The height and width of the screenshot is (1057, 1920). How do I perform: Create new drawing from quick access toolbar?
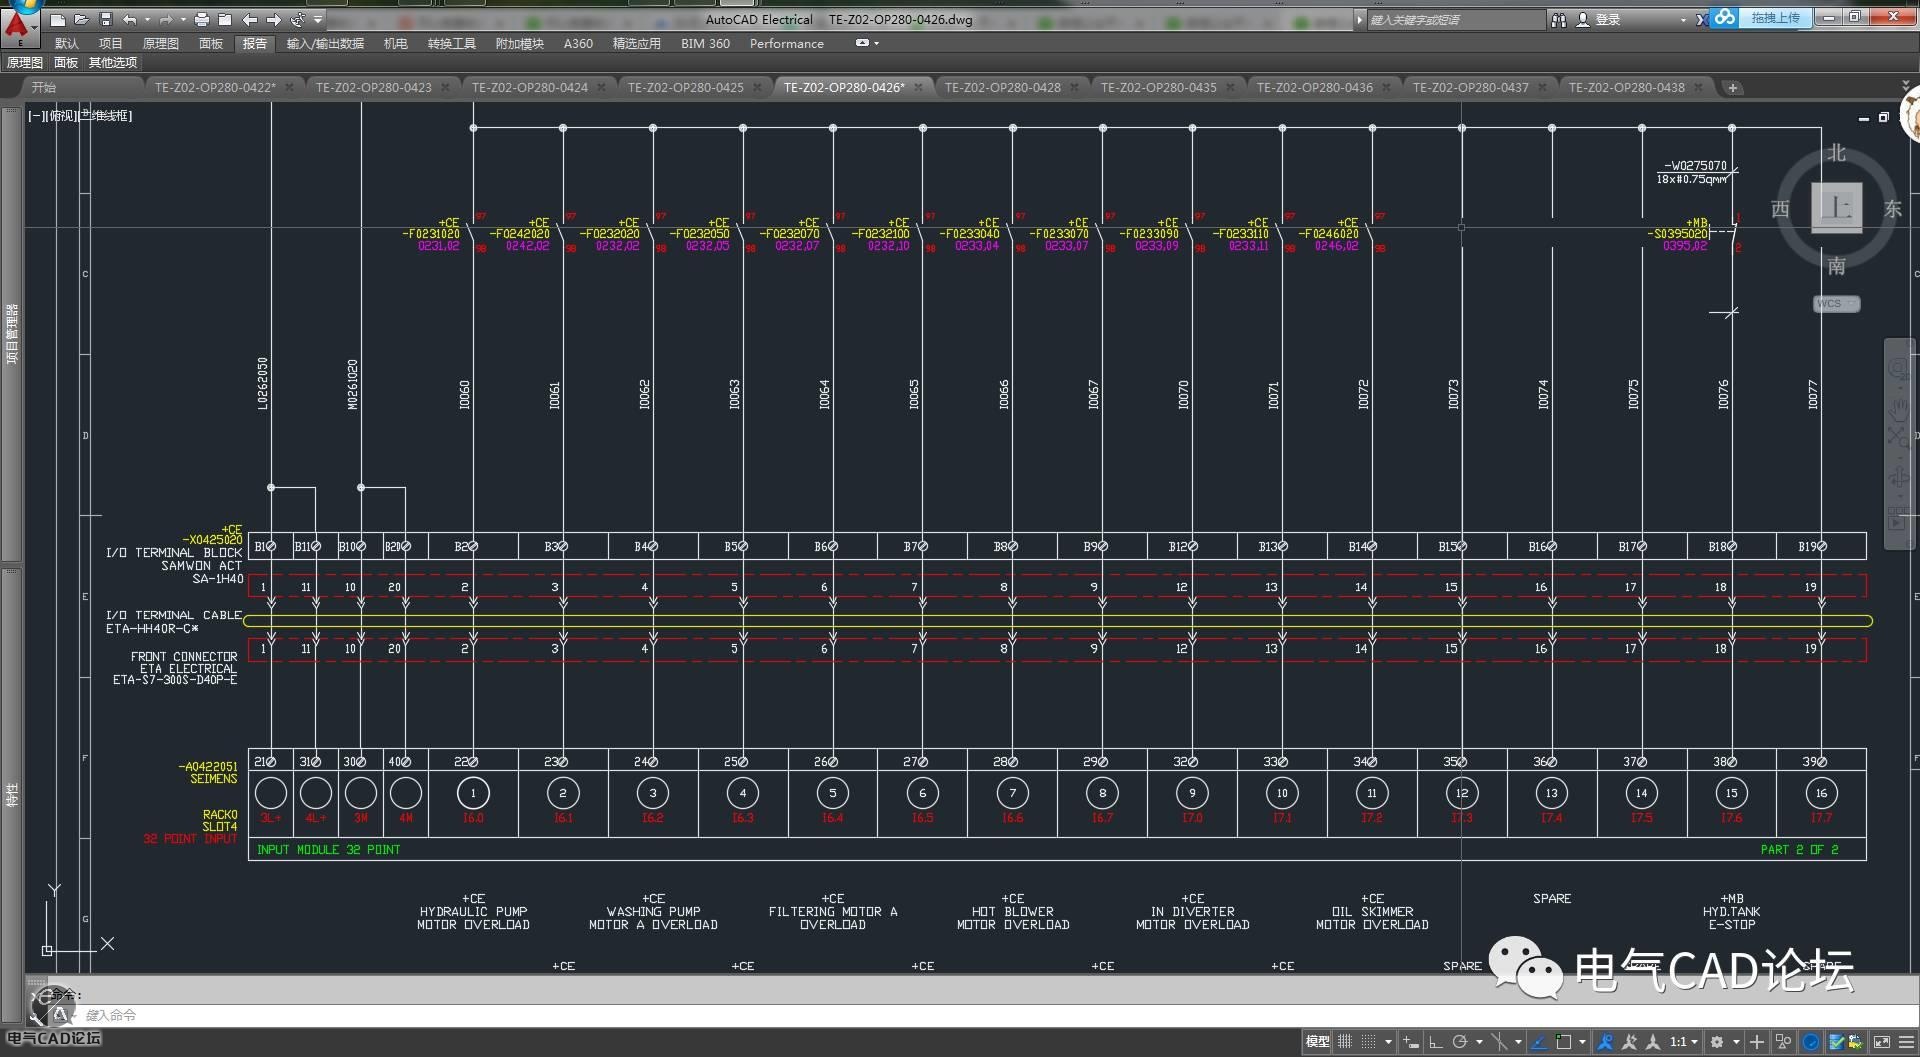[x=58, y=19]
